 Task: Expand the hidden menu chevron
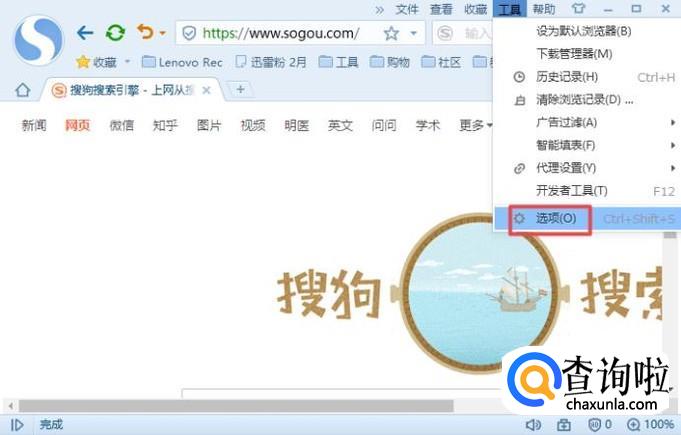380,10
